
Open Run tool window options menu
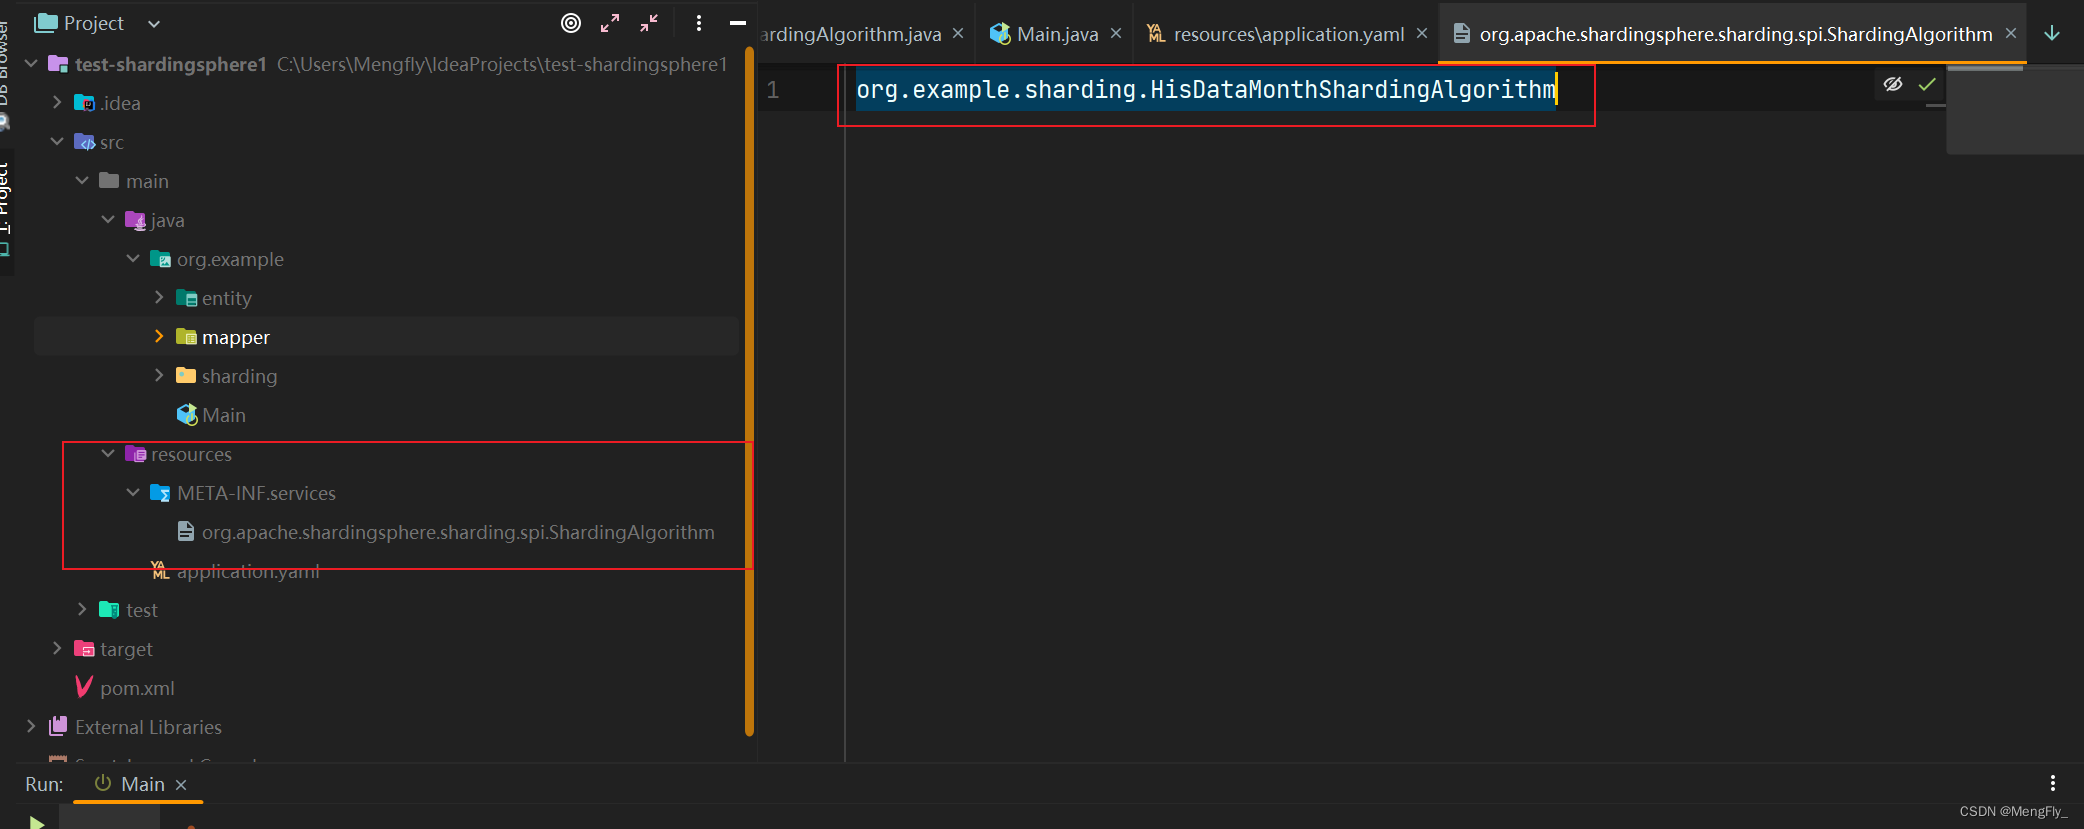pos(2053,783)
